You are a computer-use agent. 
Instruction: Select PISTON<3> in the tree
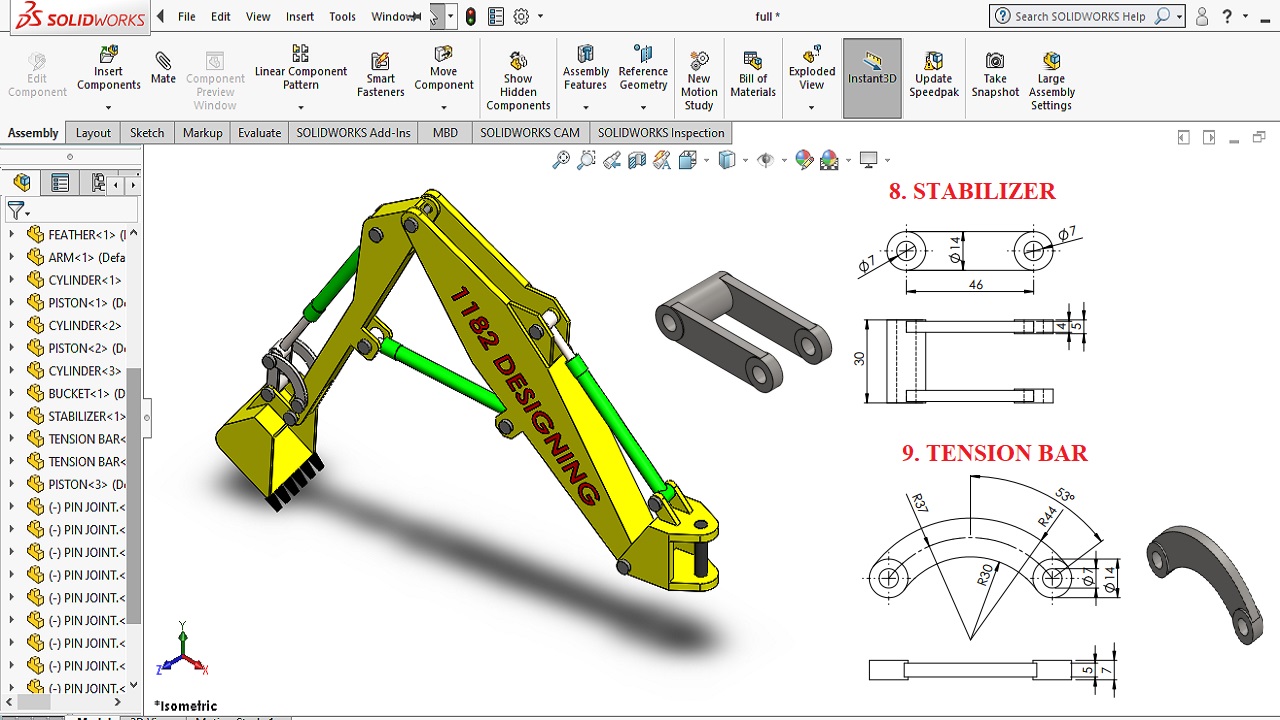(x=76, y=485)
